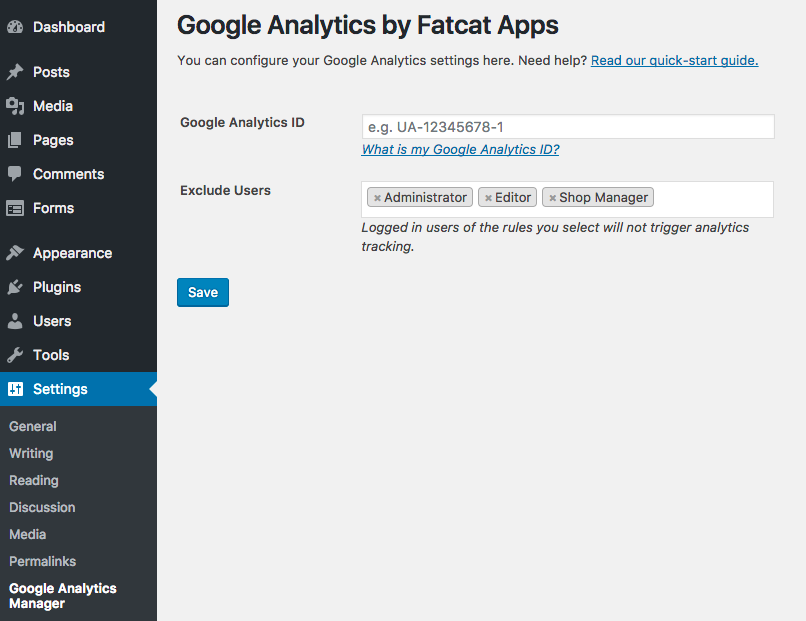The width and height of the screenshot is (806, 621).
Task: Focus the Google Analytics ID field
Action: tap(567, 127)
